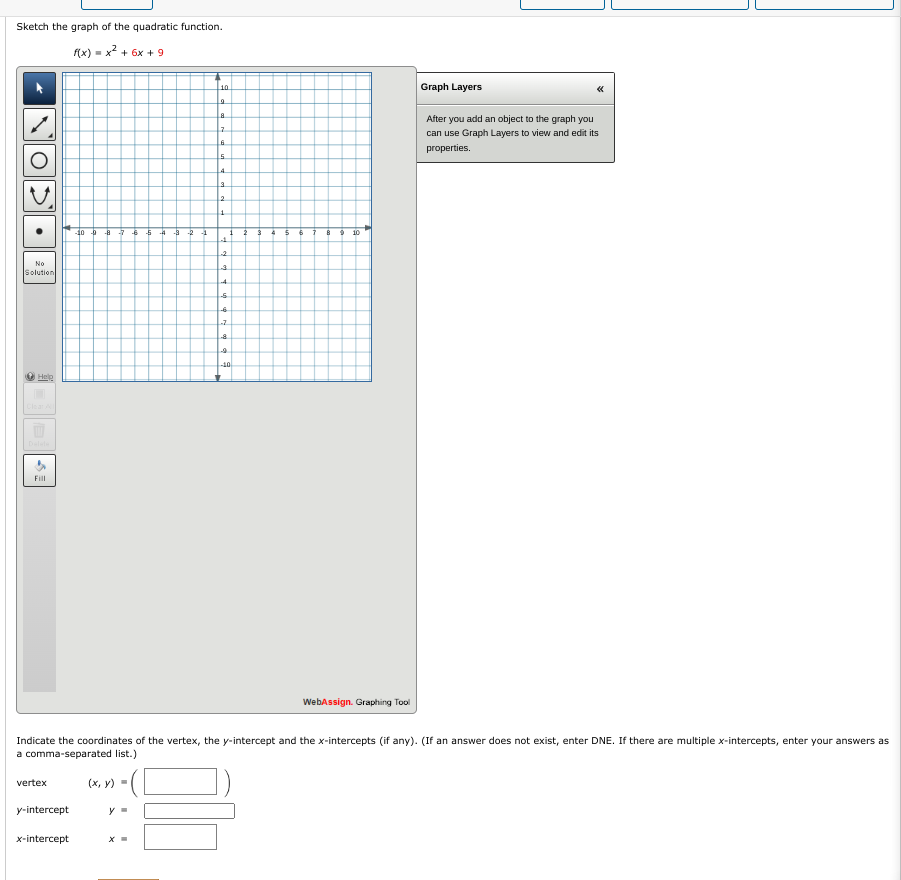Image resolution: width=901 pixels, height=880 pixels.
Task: Click the x-intercept input field
Action: [180, 837]
